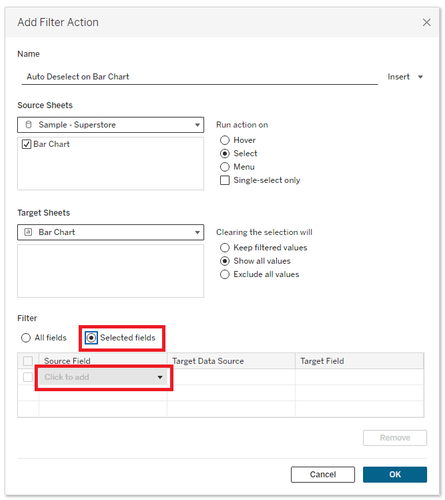Confirm with the OK button
Screen dimensions: 445x500
pyautogui.click(x=395, y=474)
